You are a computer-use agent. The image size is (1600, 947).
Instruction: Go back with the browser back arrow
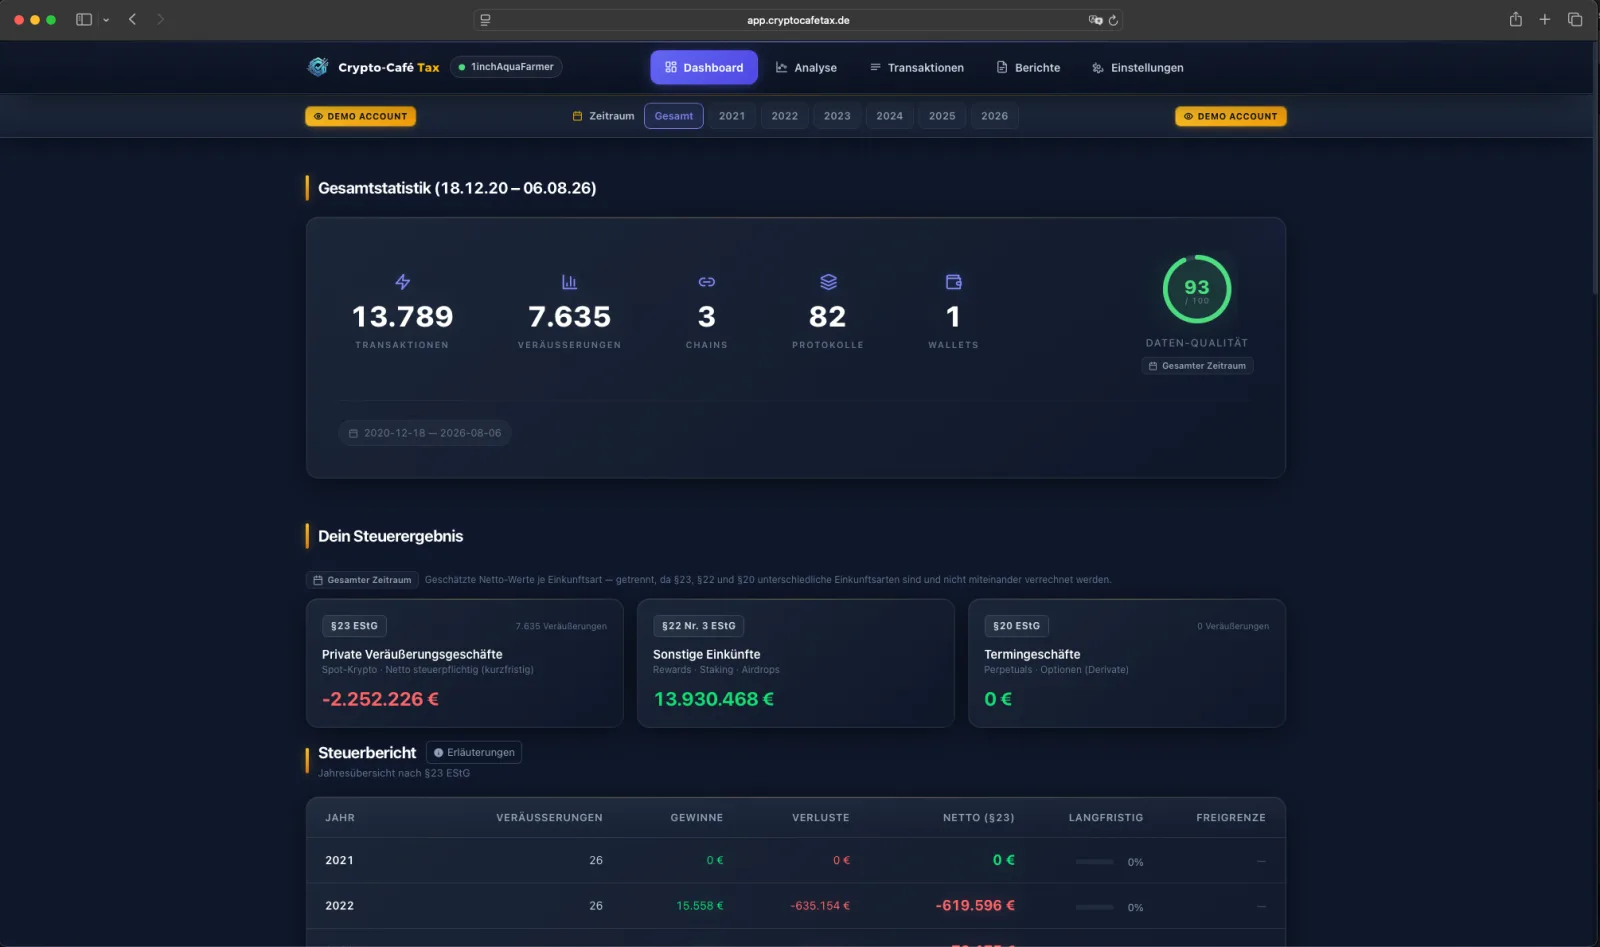132,19
